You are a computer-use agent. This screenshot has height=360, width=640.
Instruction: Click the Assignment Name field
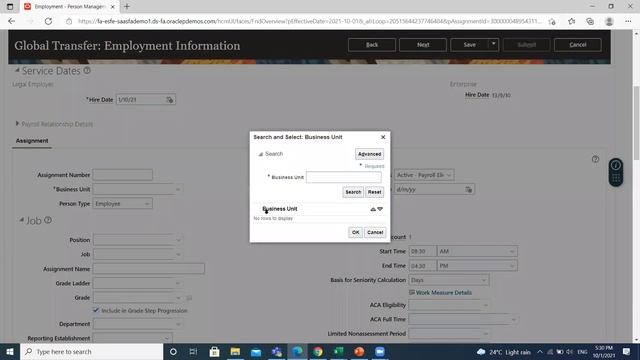point(149,269)
